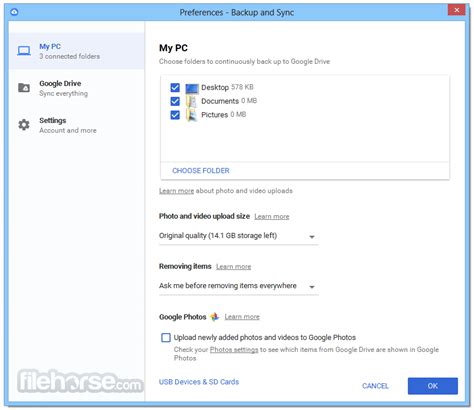This screenshot has width=474, height=410.
Task: Click the Documents 0 MB folder label
Action: (229, 101)
